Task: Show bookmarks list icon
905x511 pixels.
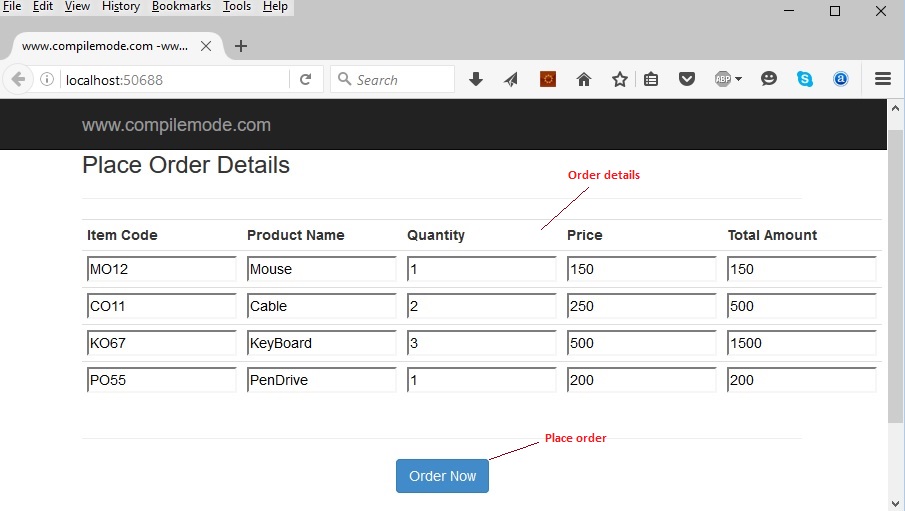Action: (x=651, y=79)
